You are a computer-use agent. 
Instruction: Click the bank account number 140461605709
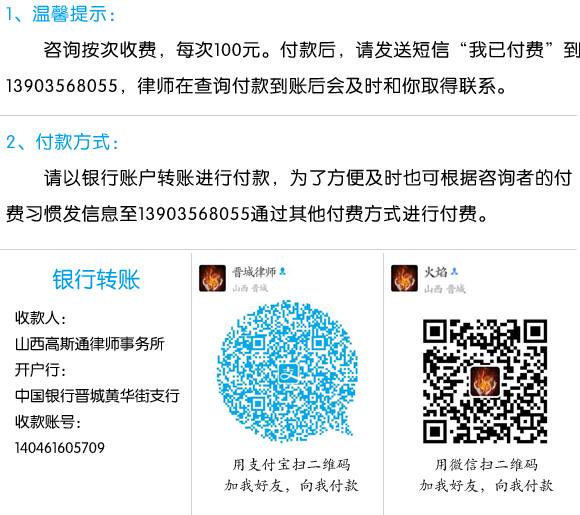(60, 448)
